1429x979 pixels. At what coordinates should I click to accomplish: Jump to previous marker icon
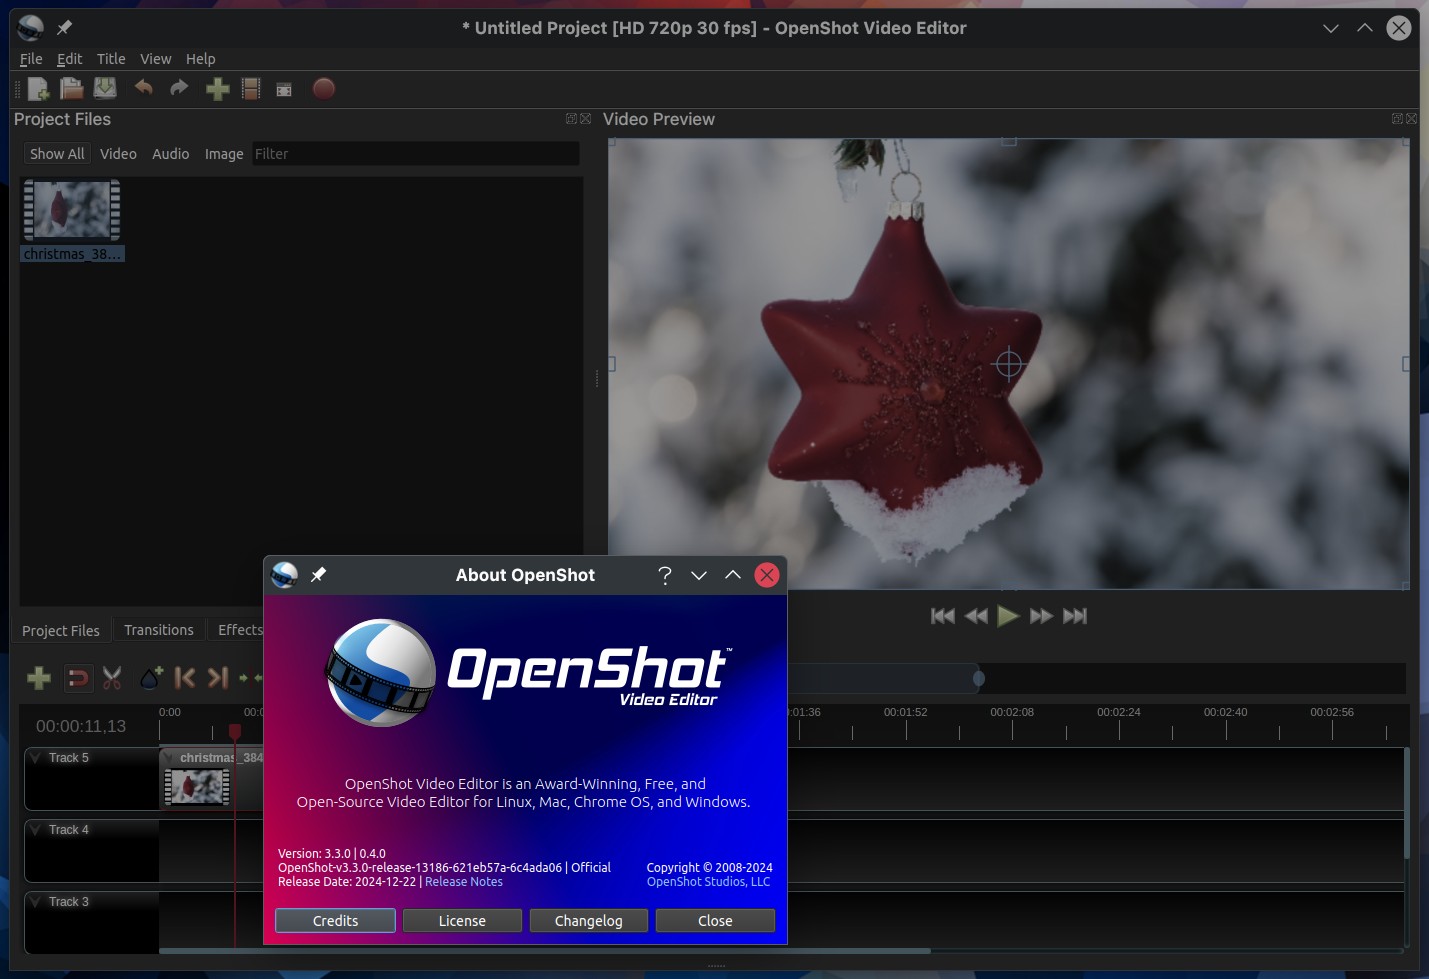[x=185, y=678]
